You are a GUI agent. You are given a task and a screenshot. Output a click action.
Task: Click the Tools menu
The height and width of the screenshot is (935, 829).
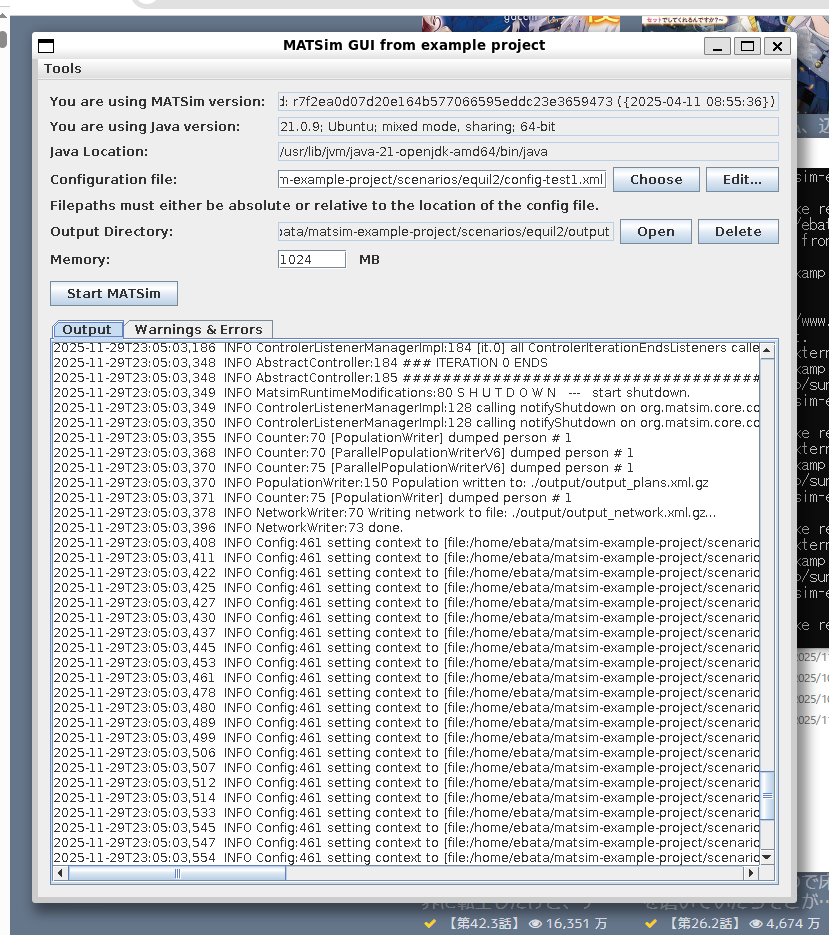point(63,69)
